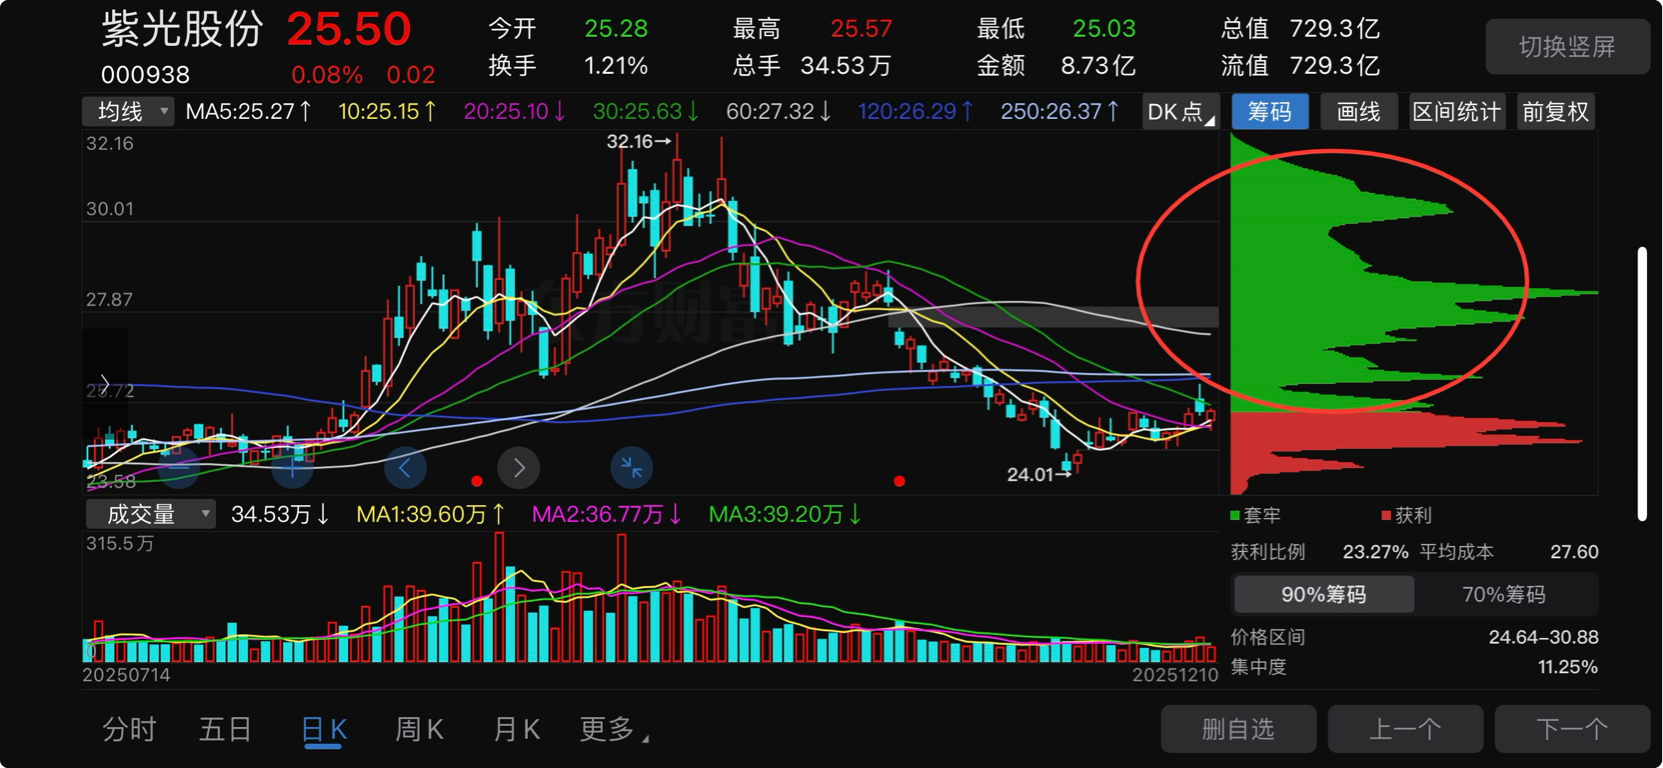Tap the shrink/collapse arrows icon
1663x768 pixels.
point(631,467)
